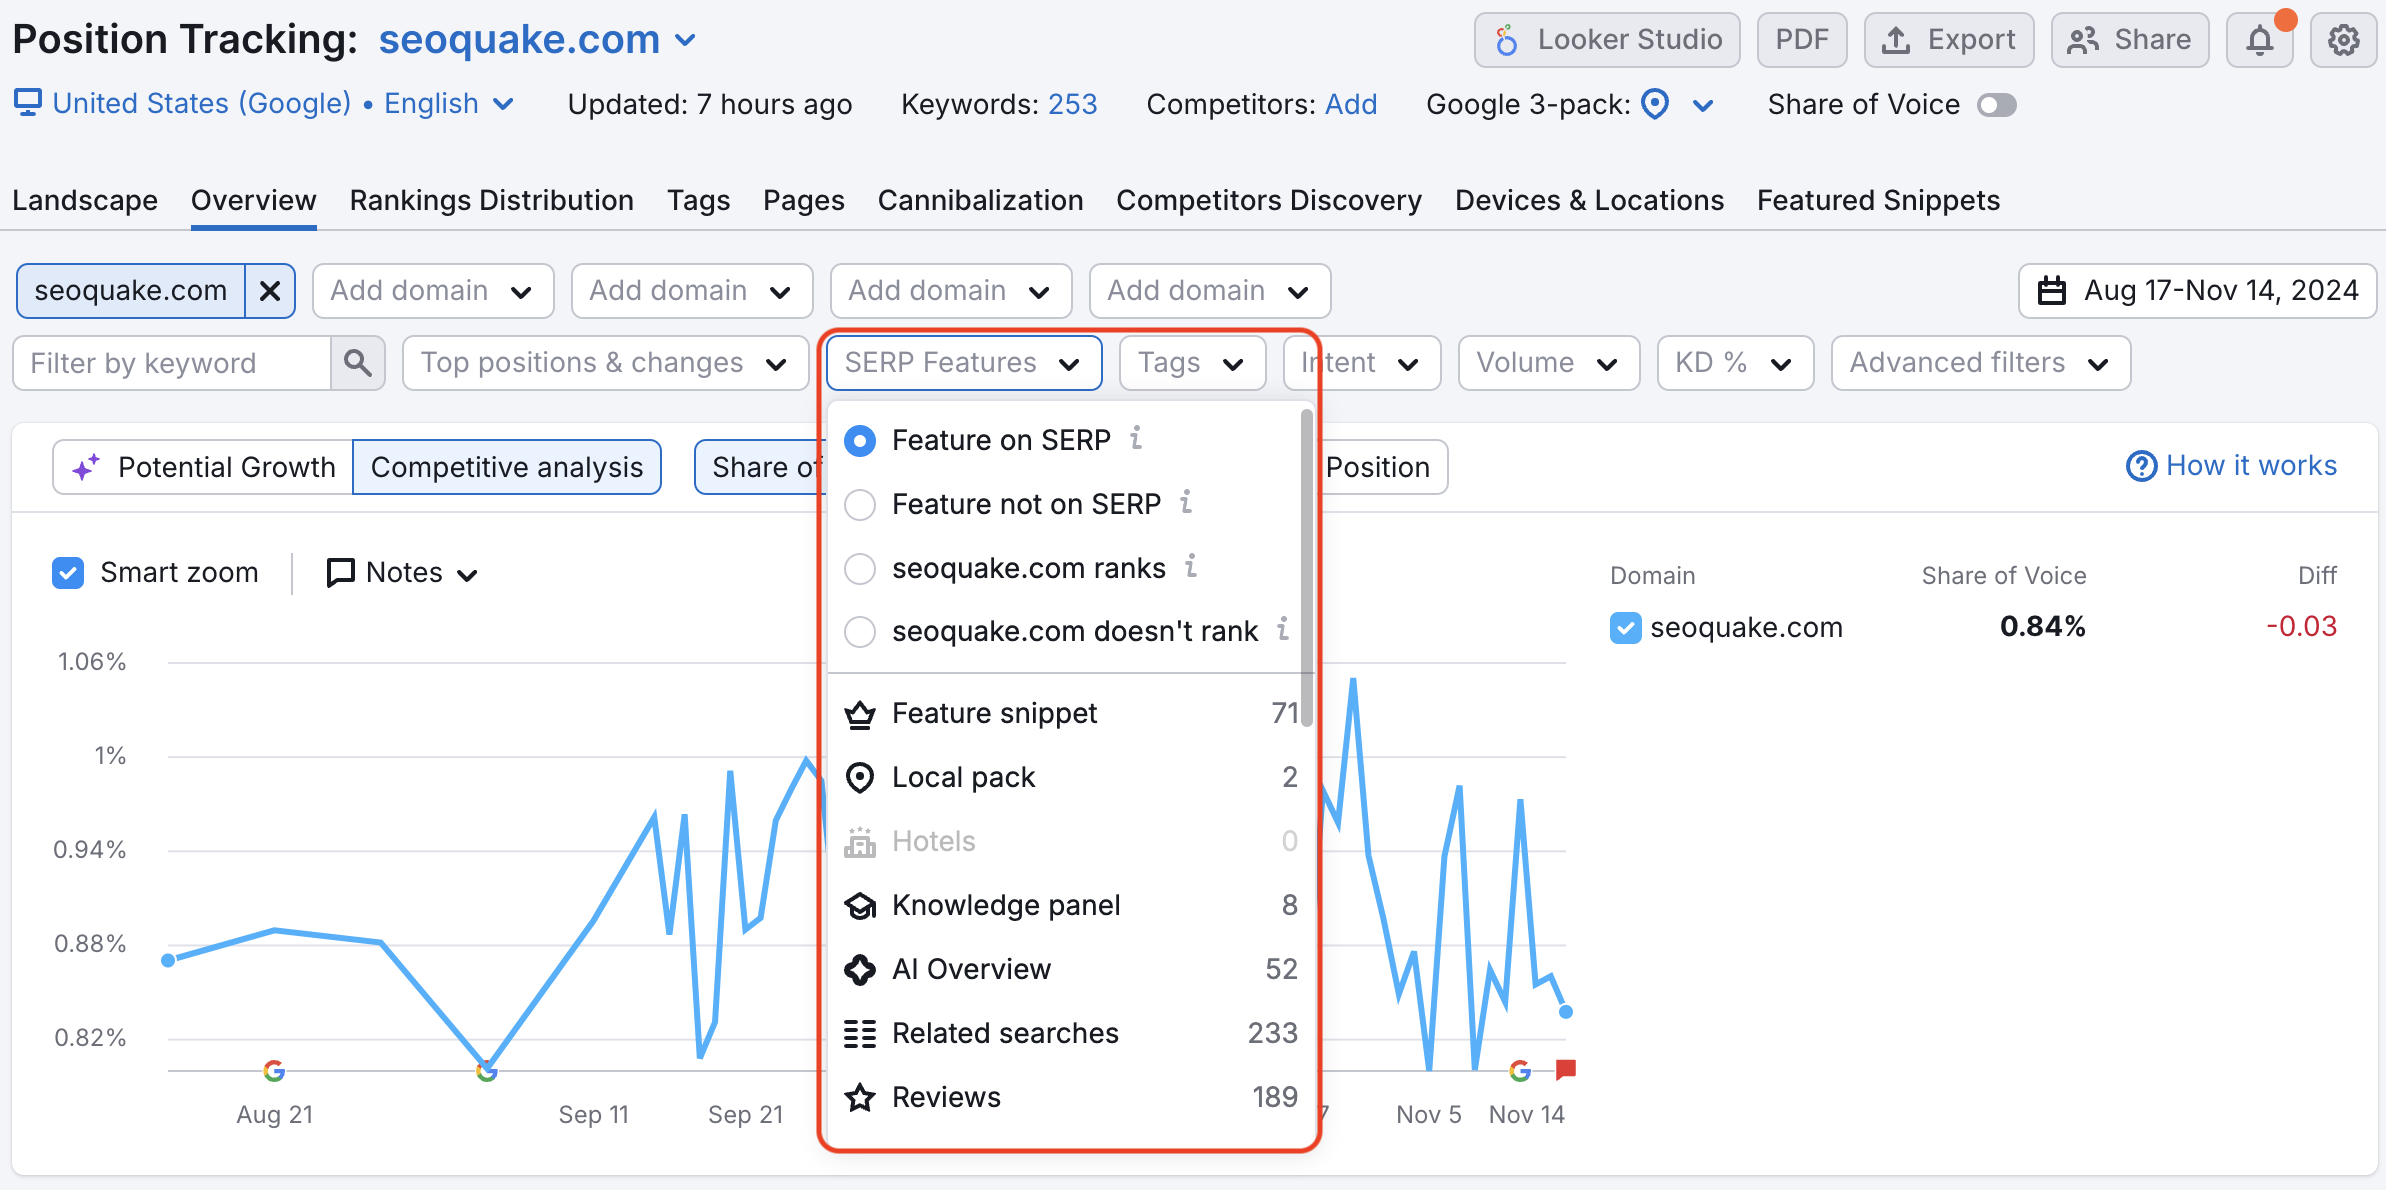The width and height of the screenshot is (2386, 1190).
Task: Remove seoquake.com domain chip
Action: click(x=270, y=291)
